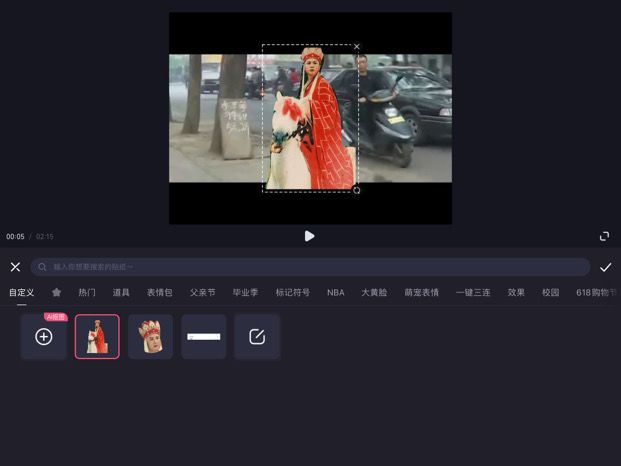This screenshot has height=466, width=621.
Task: Switch to the 效果 tab
Action: (516, 293)
